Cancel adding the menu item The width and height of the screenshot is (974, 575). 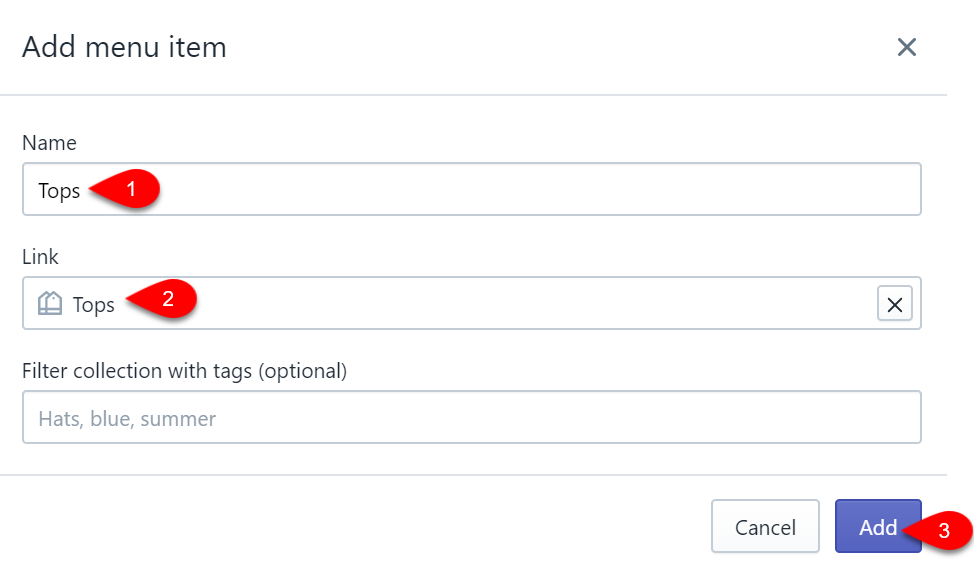point(765,526)
